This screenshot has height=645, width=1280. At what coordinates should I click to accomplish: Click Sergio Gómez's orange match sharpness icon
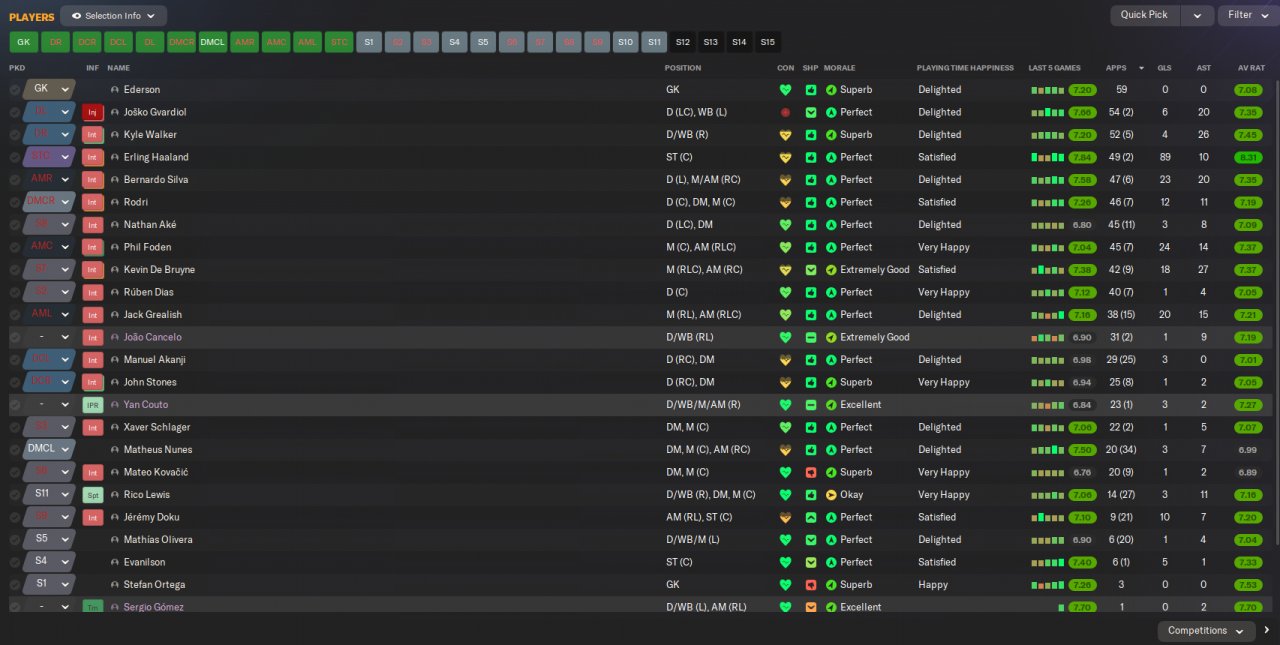point(811,607)
